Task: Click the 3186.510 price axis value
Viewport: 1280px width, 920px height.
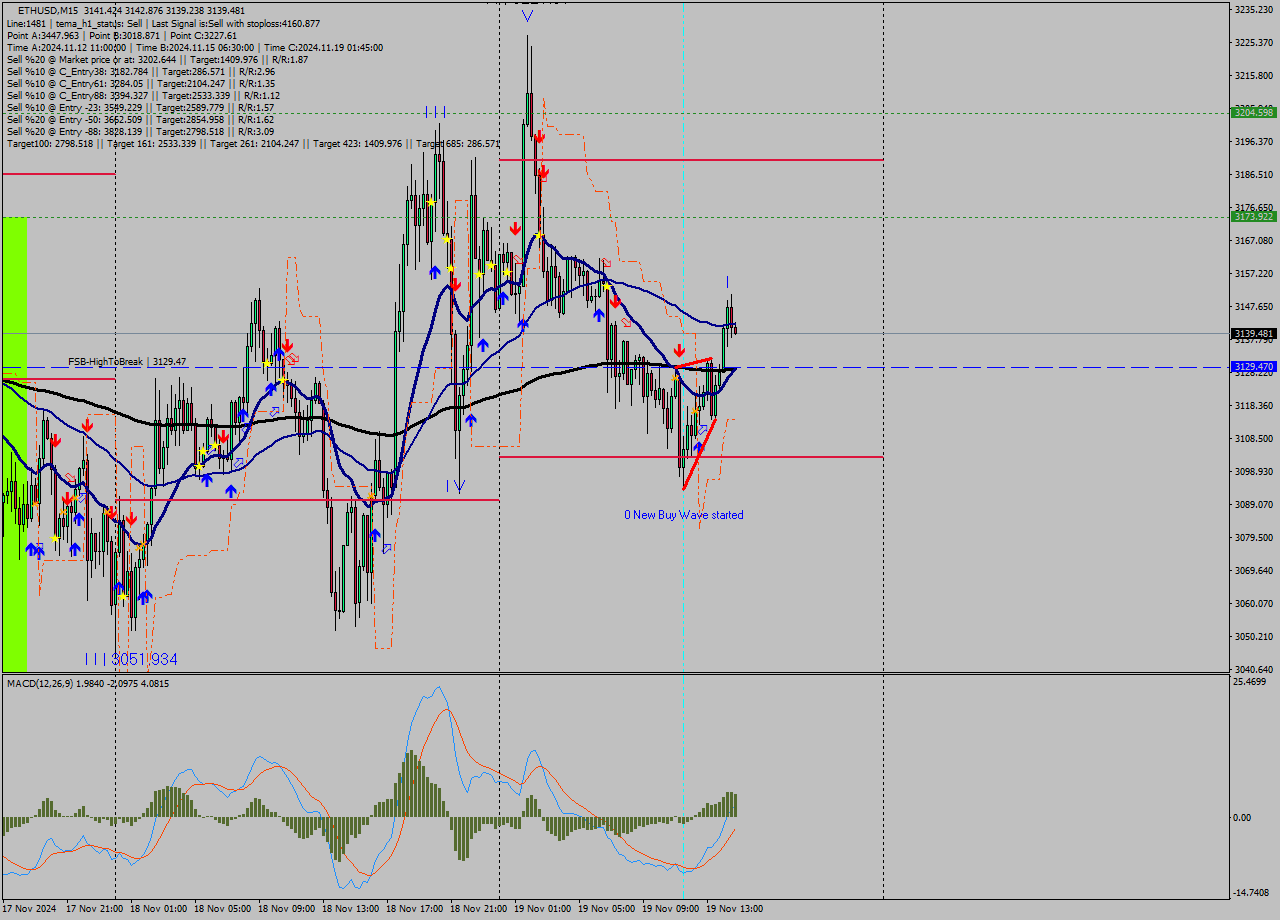Action: click(x=1254, y=174)
